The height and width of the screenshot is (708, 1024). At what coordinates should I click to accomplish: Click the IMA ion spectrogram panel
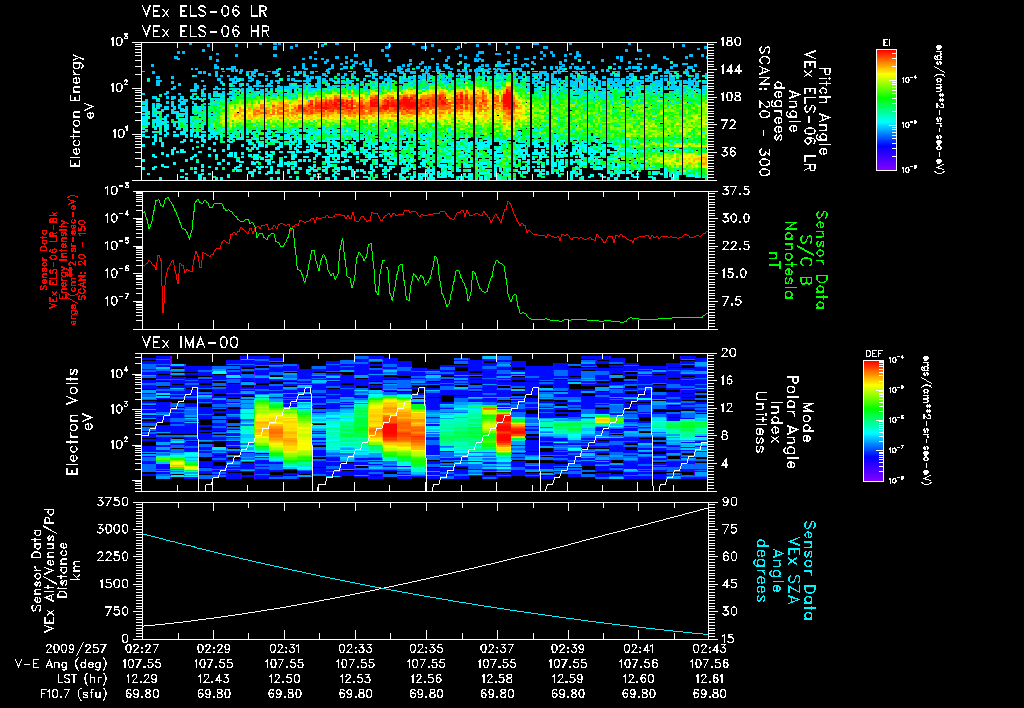pos(424,423)
